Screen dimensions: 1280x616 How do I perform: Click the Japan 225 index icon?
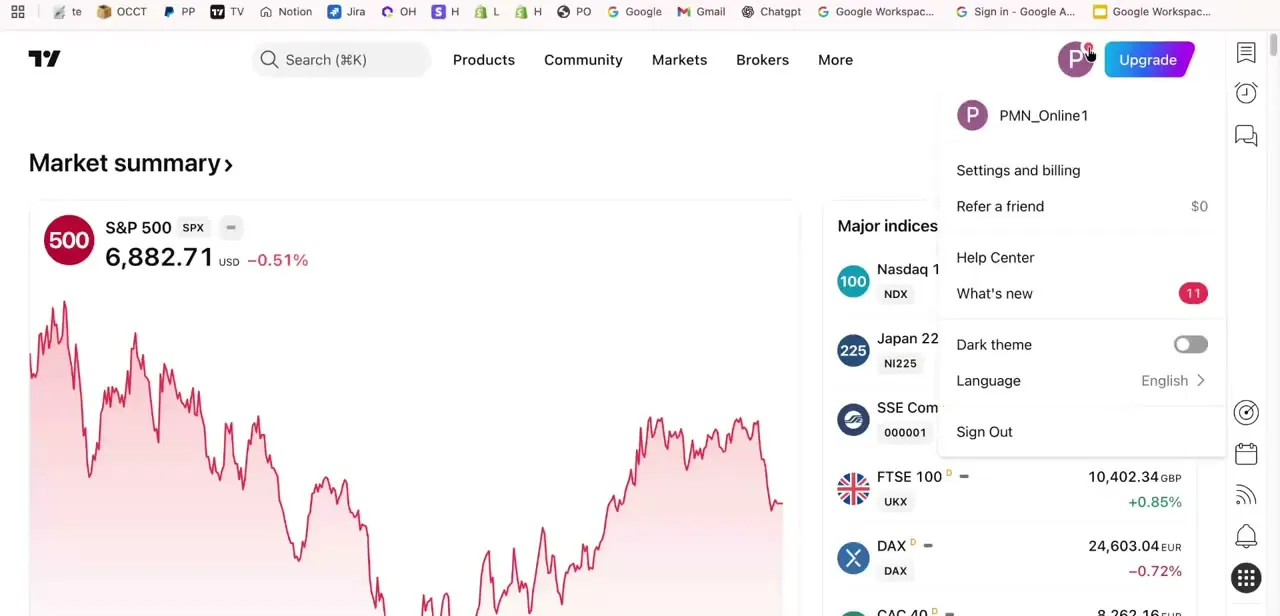(x=853, y=350)
